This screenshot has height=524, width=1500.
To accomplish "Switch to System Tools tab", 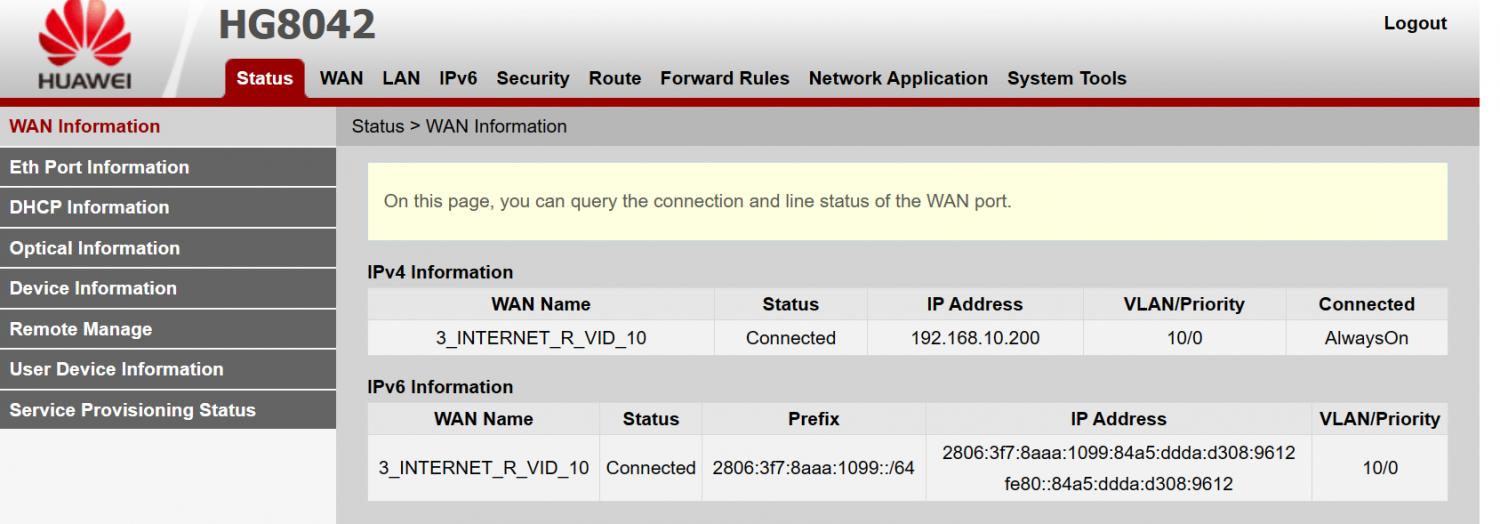I will pyautogui.click(x=1066, y=78).
